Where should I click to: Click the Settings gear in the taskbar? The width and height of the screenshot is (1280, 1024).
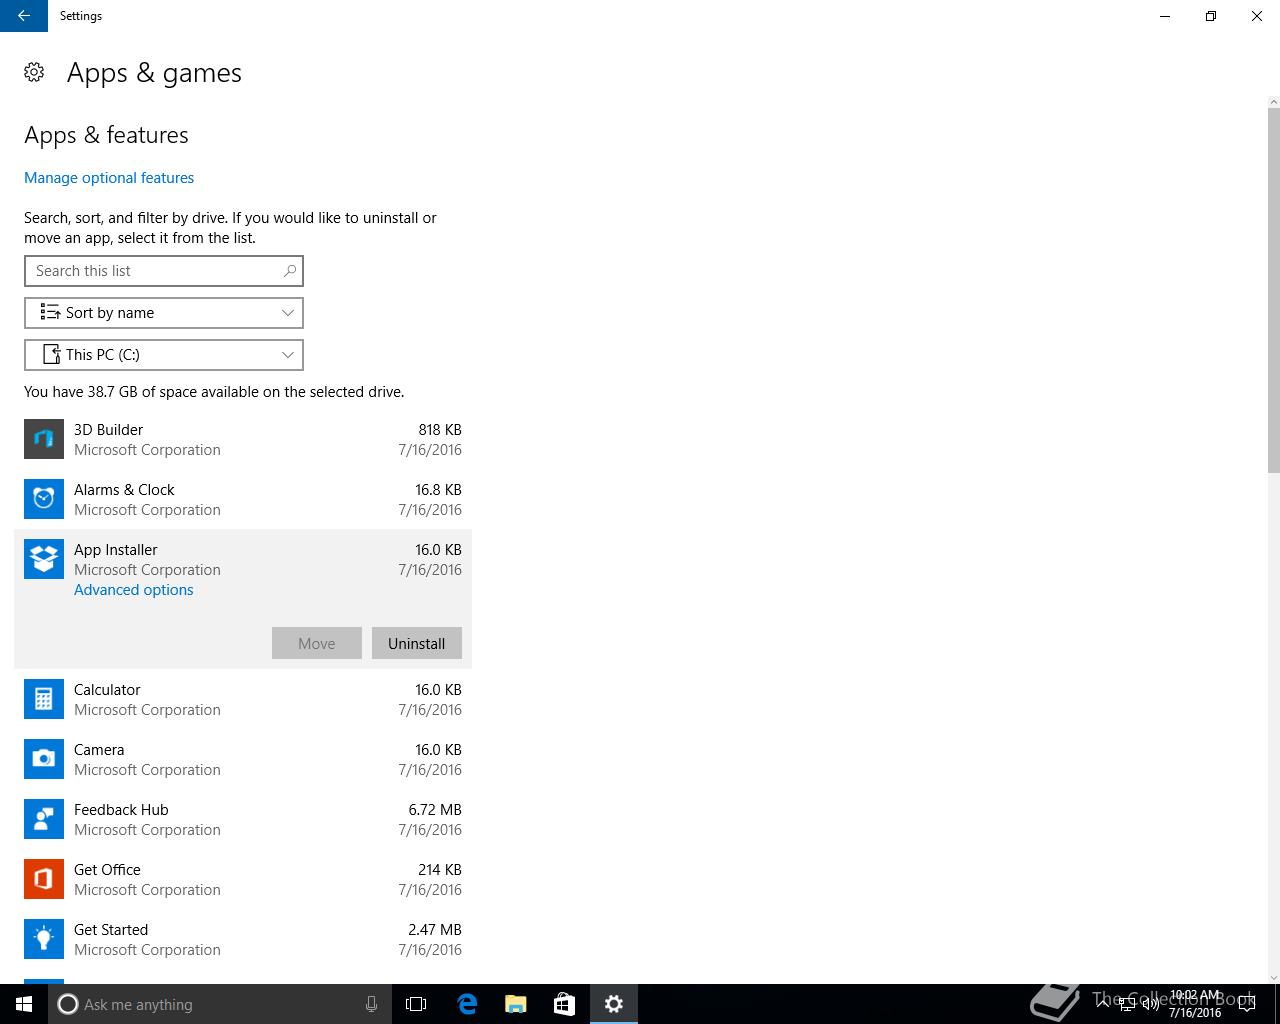click(614, 1004)
